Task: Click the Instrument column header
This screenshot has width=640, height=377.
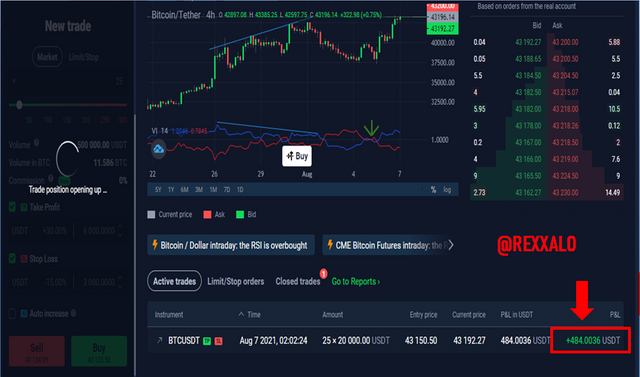Action: pos(169,315)
